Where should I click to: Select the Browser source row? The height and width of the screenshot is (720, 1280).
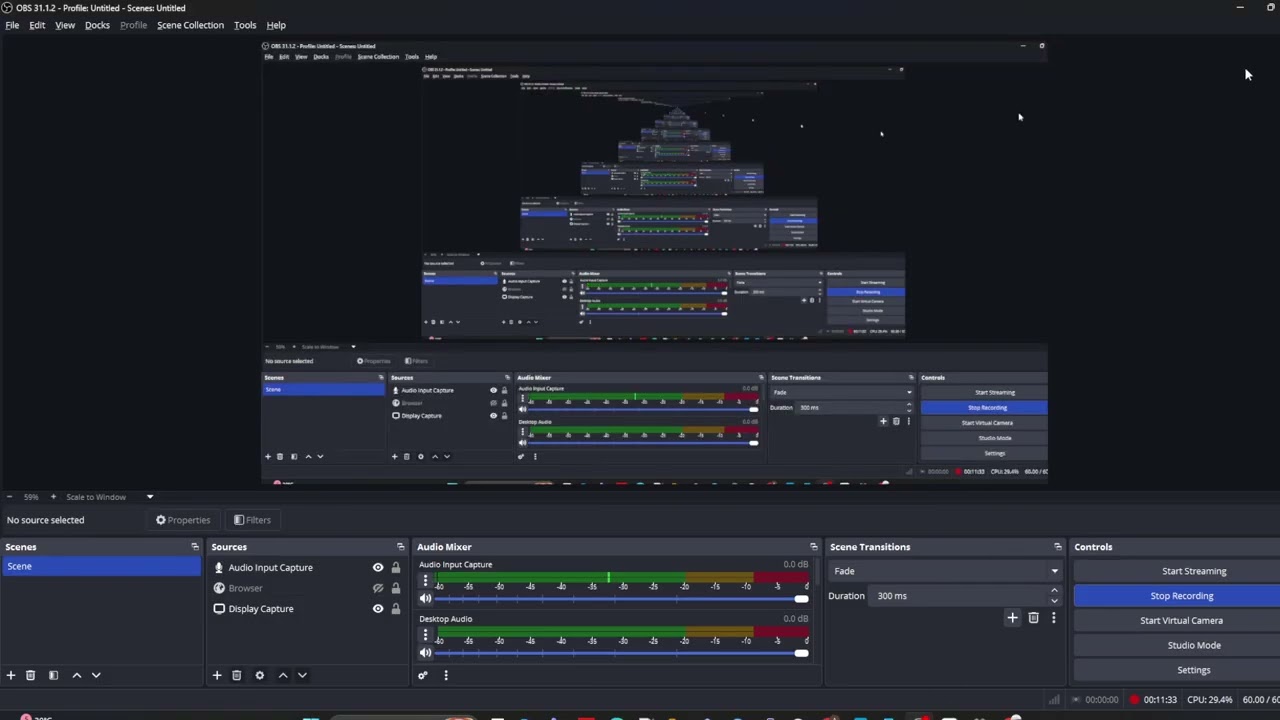[x=306, y=588]
